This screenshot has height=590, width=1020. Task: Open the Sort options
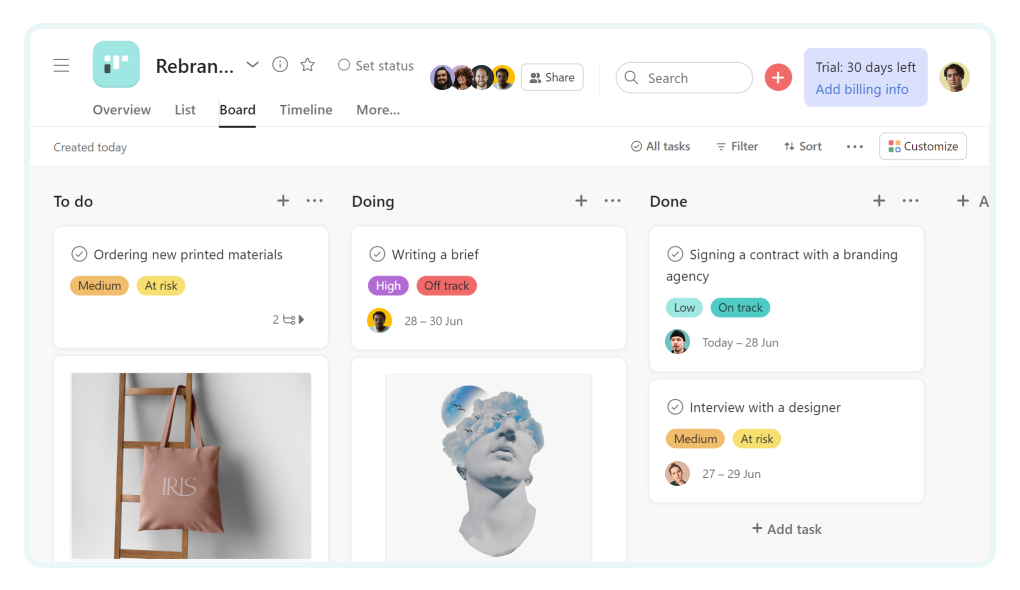tap(803, 146)
